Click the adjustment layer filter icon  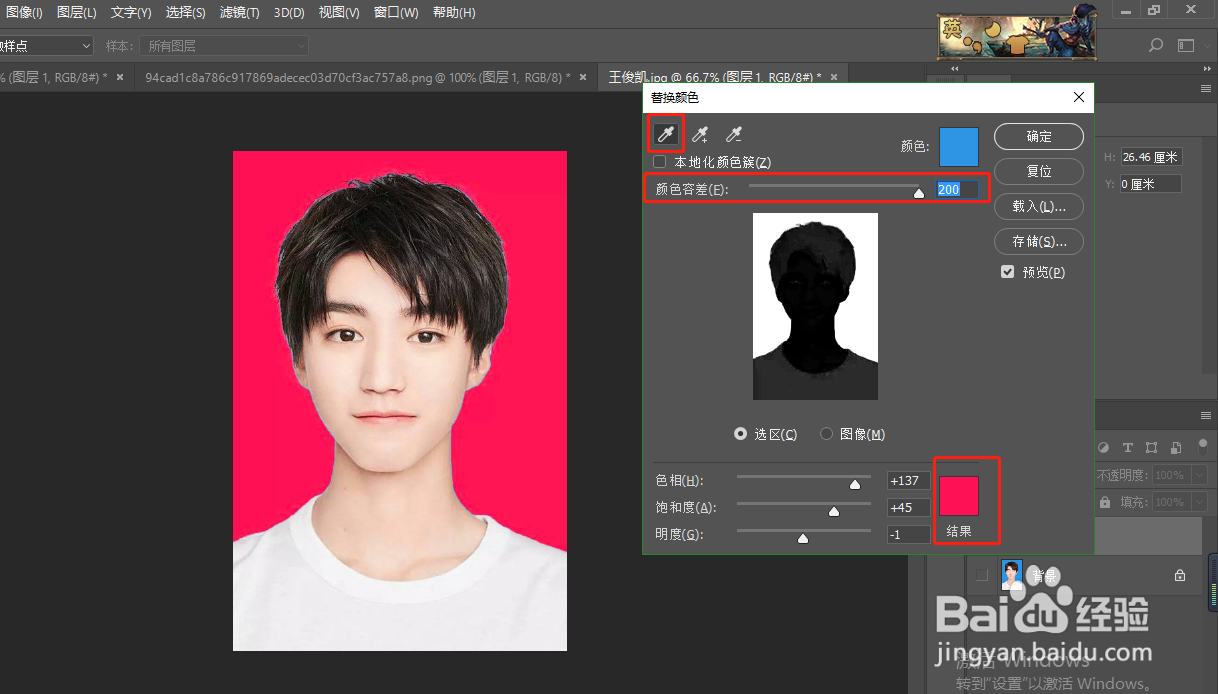coord(1104,447)
